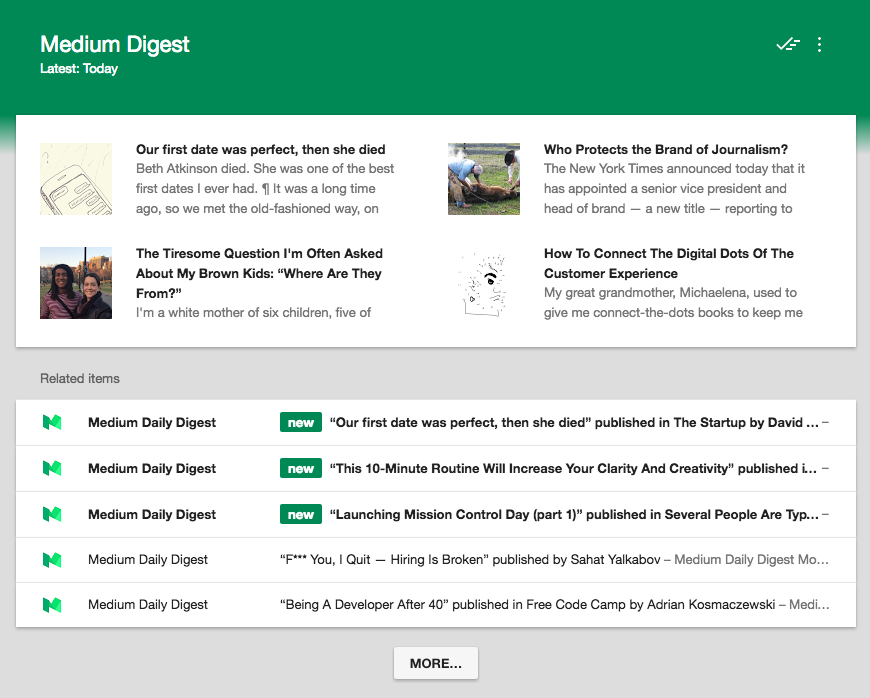Select Medium logo on the Clarity And Creativity row
The width and height of the screenshot is (870, 698).
[51, 468]
